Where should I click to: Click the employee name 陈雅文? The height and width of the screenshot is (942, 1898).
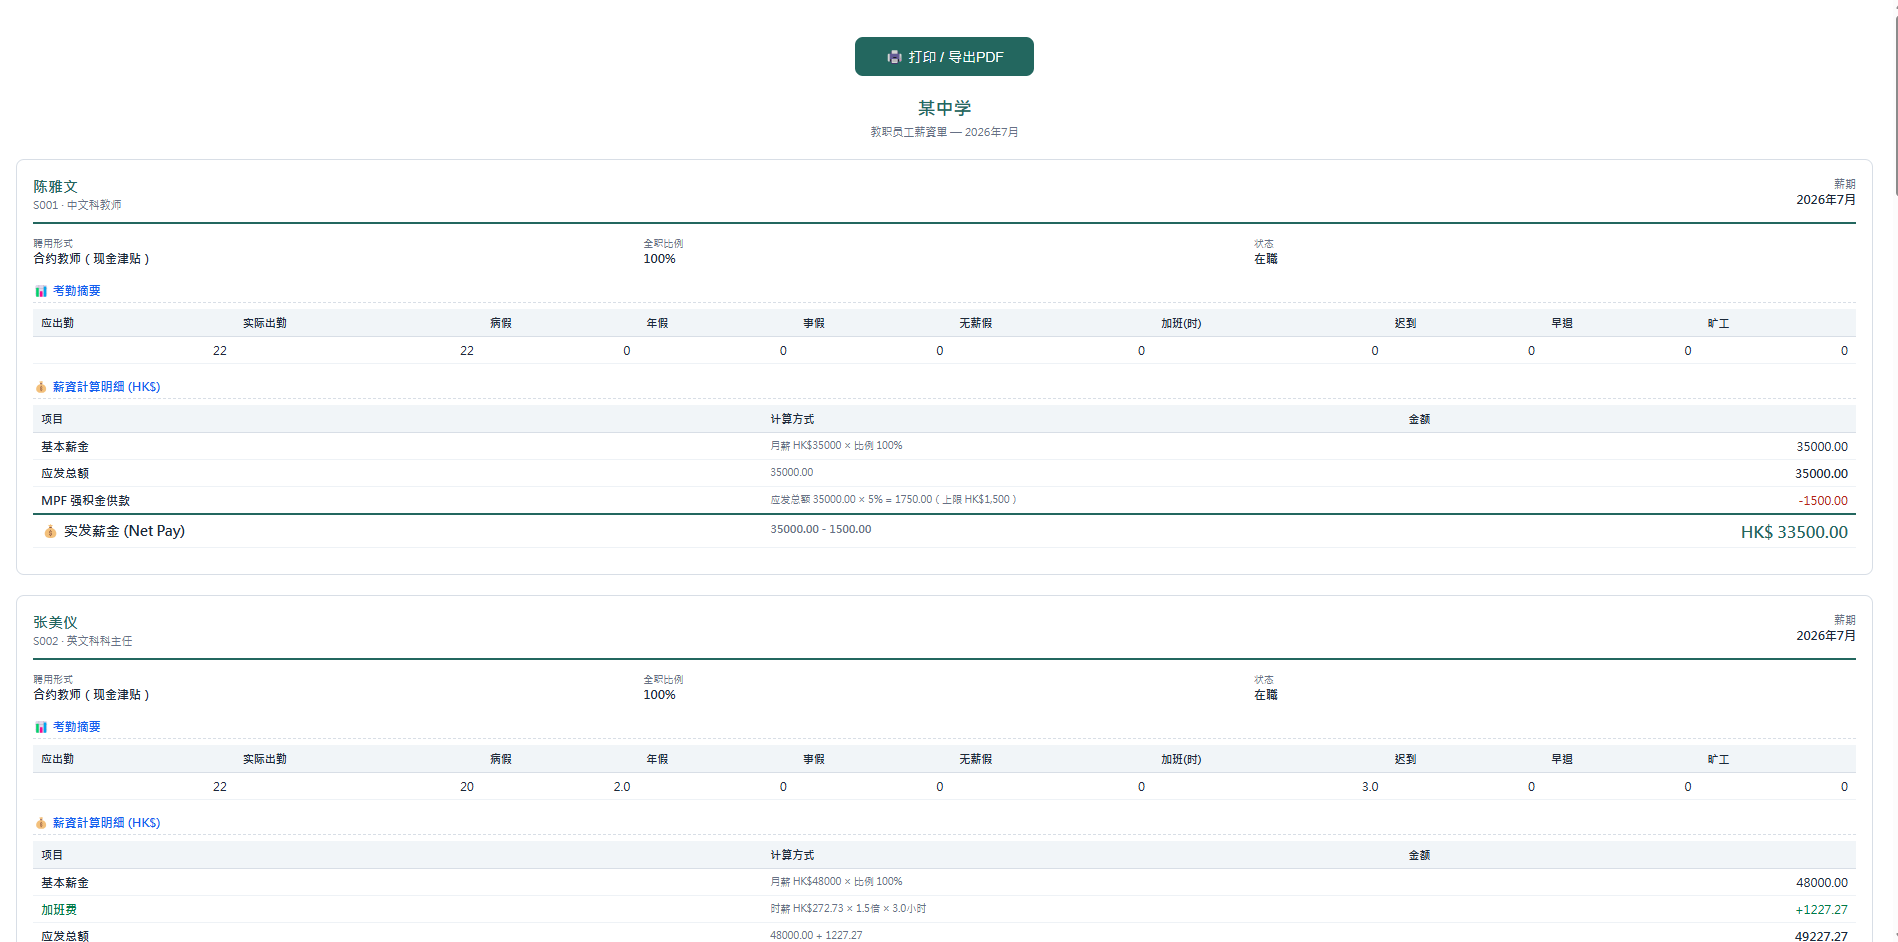pos(55,187)
